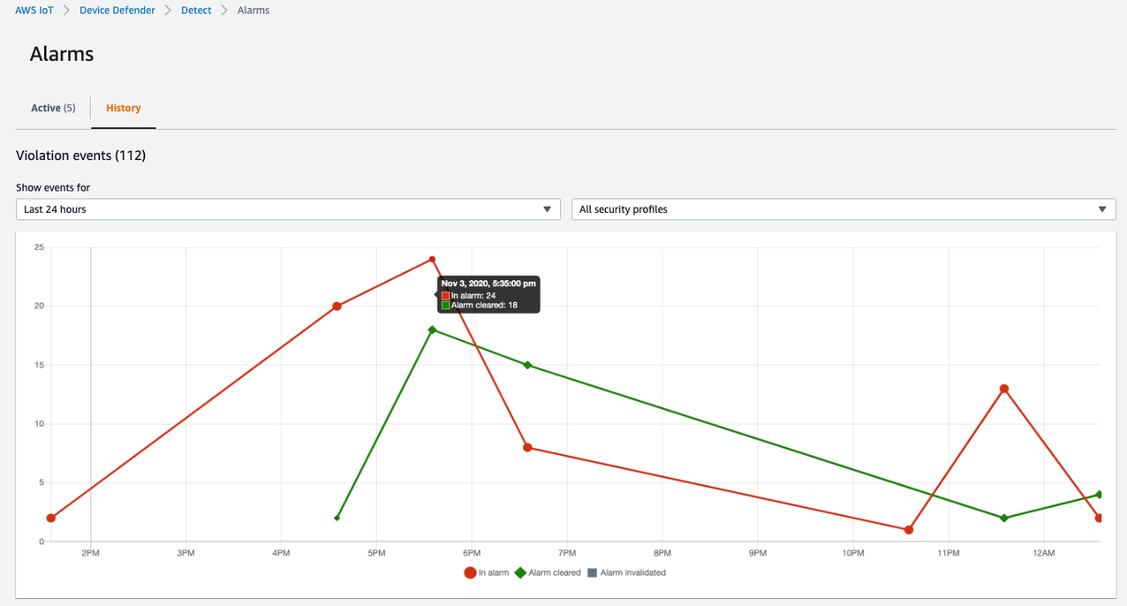Open the All security profiles dropdown
1127x606 pixels.
[844, 209]
